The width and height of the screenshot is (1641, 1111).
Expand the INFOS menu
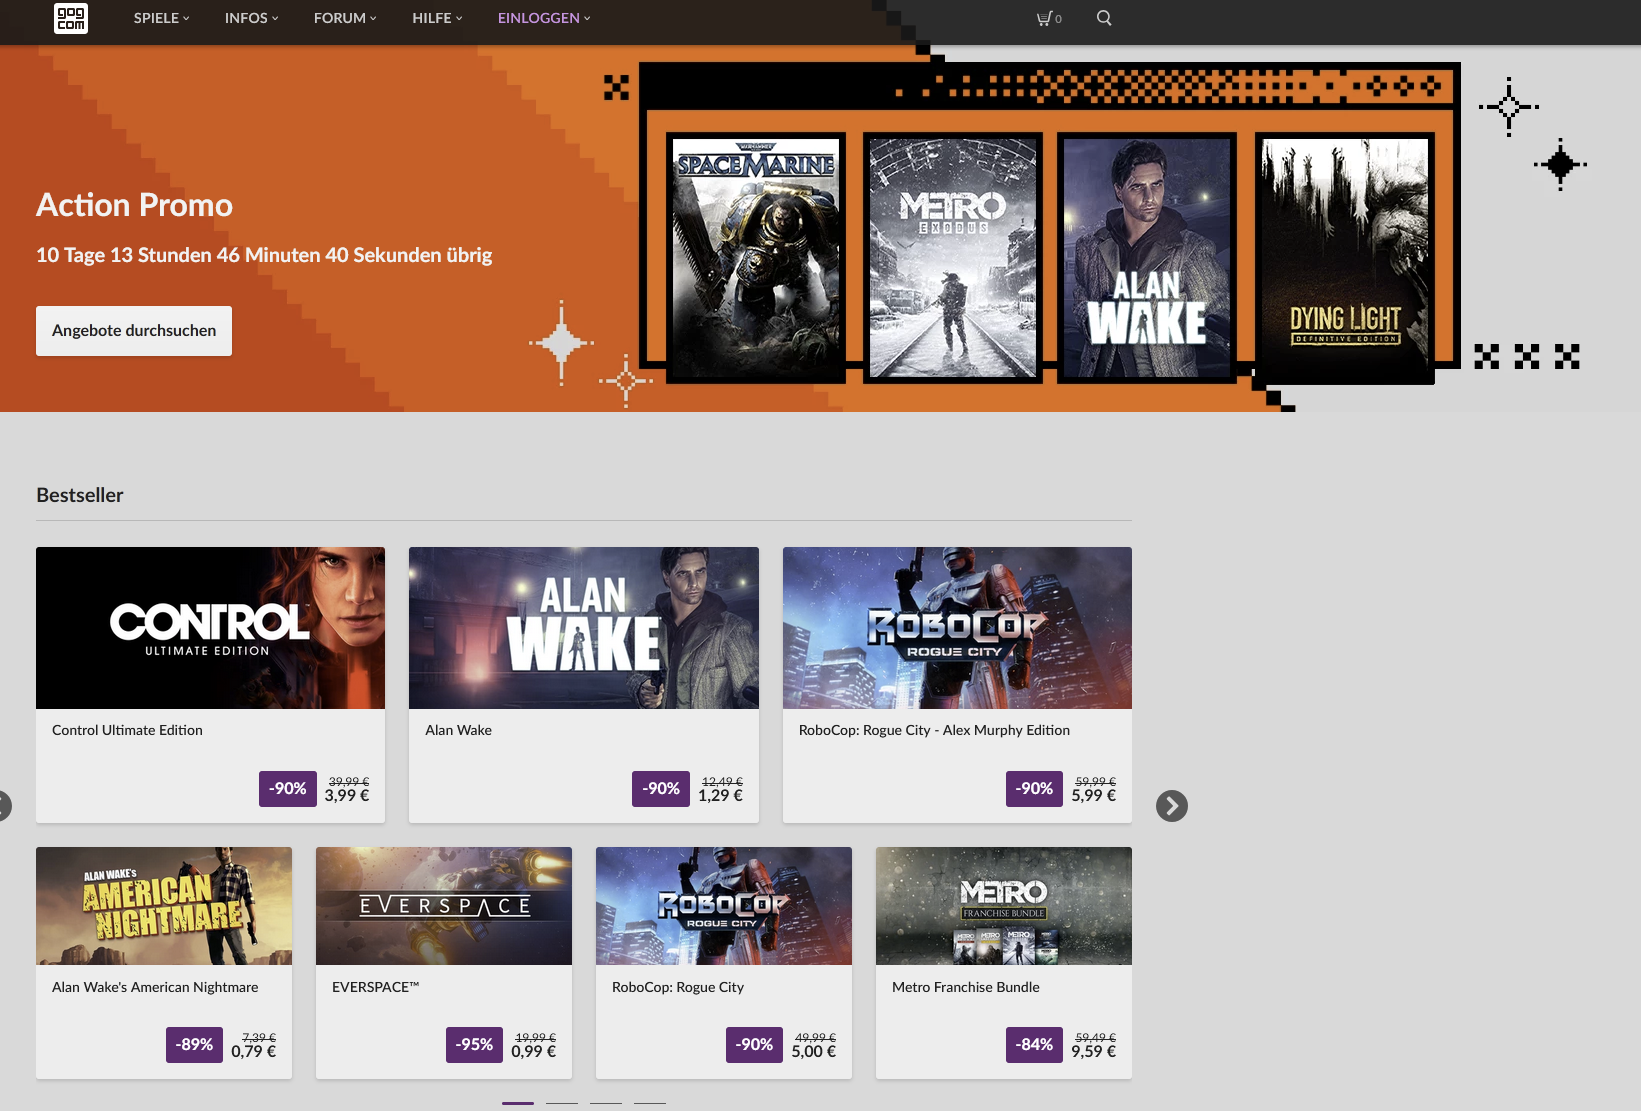[252, 18]
